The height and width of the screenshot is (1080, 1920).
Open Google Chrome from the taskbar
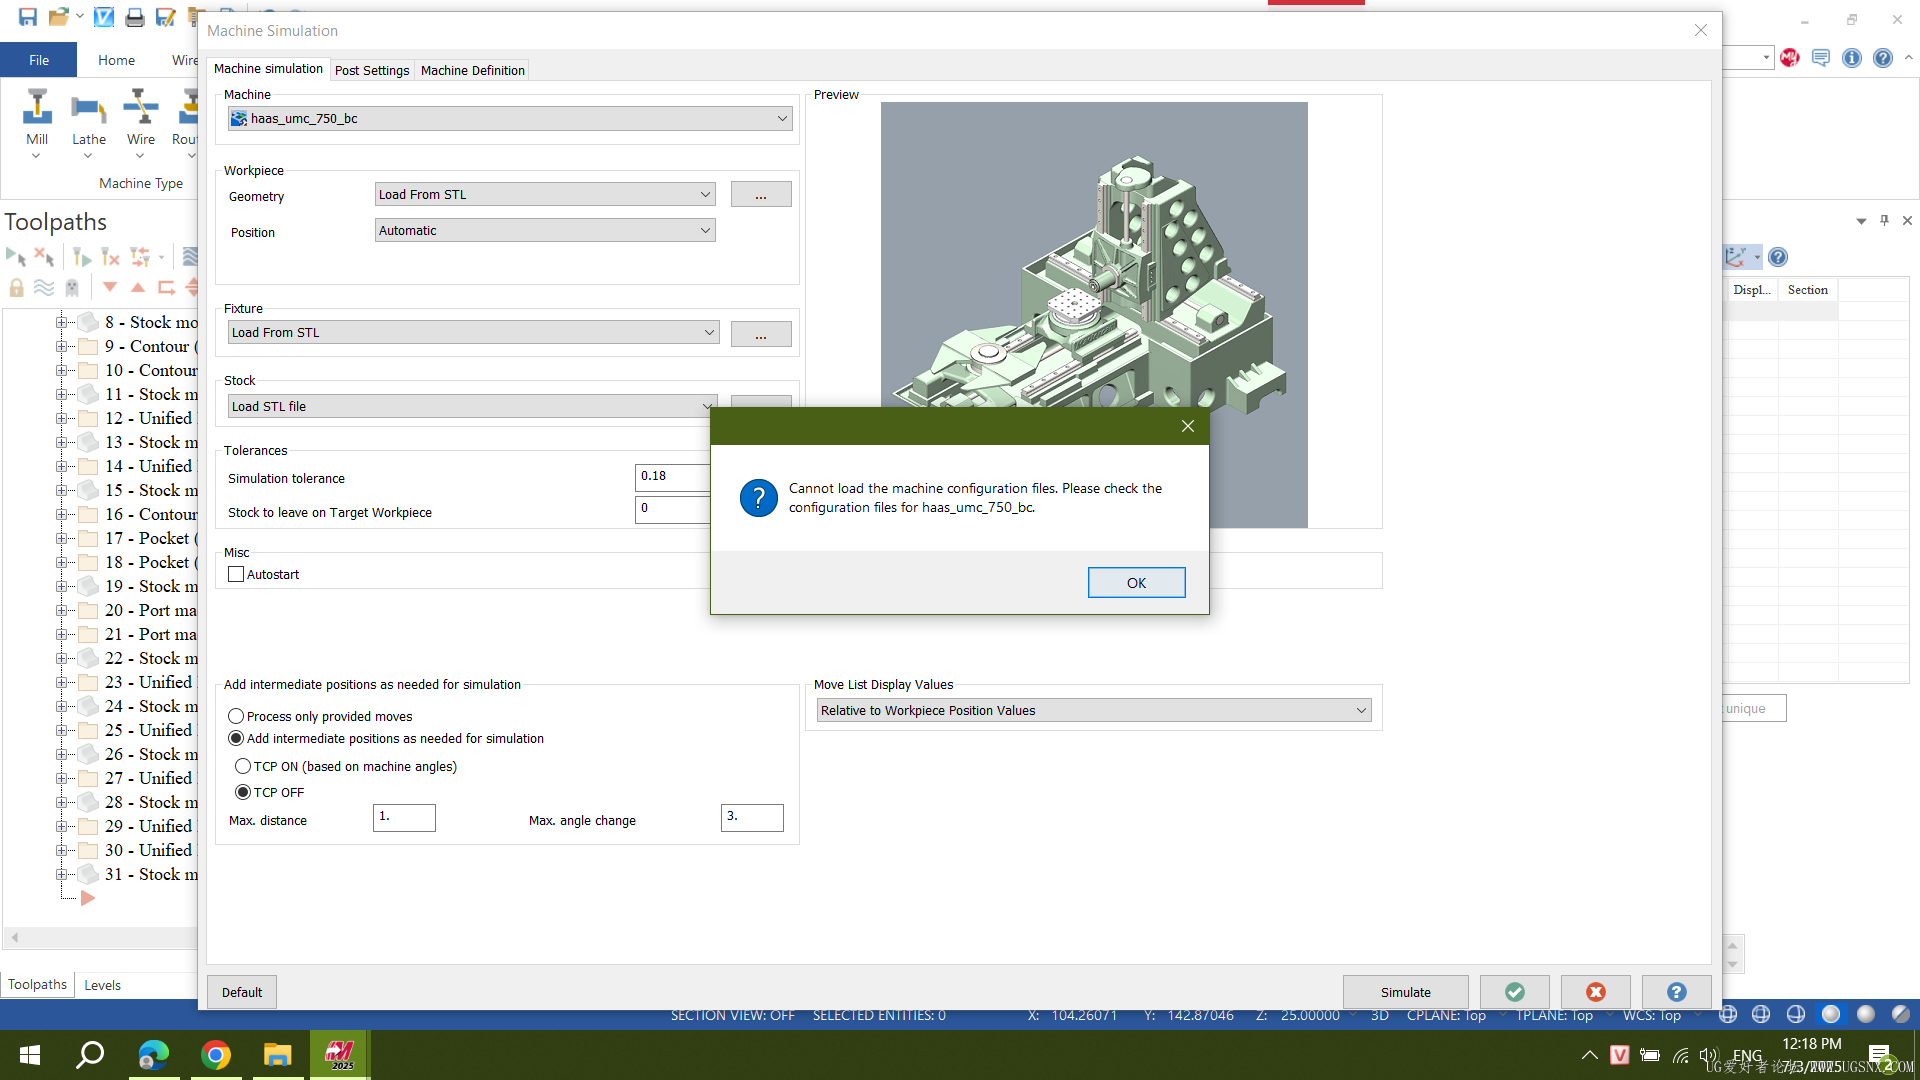[216, 1055]
